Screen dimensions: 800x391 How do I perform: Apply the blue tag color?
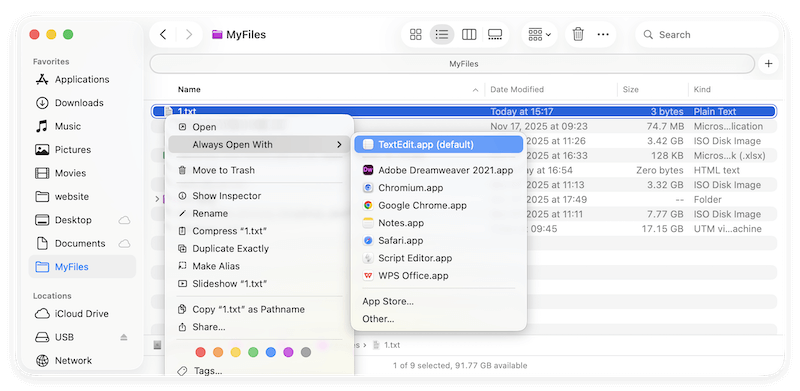coord(271,352)
